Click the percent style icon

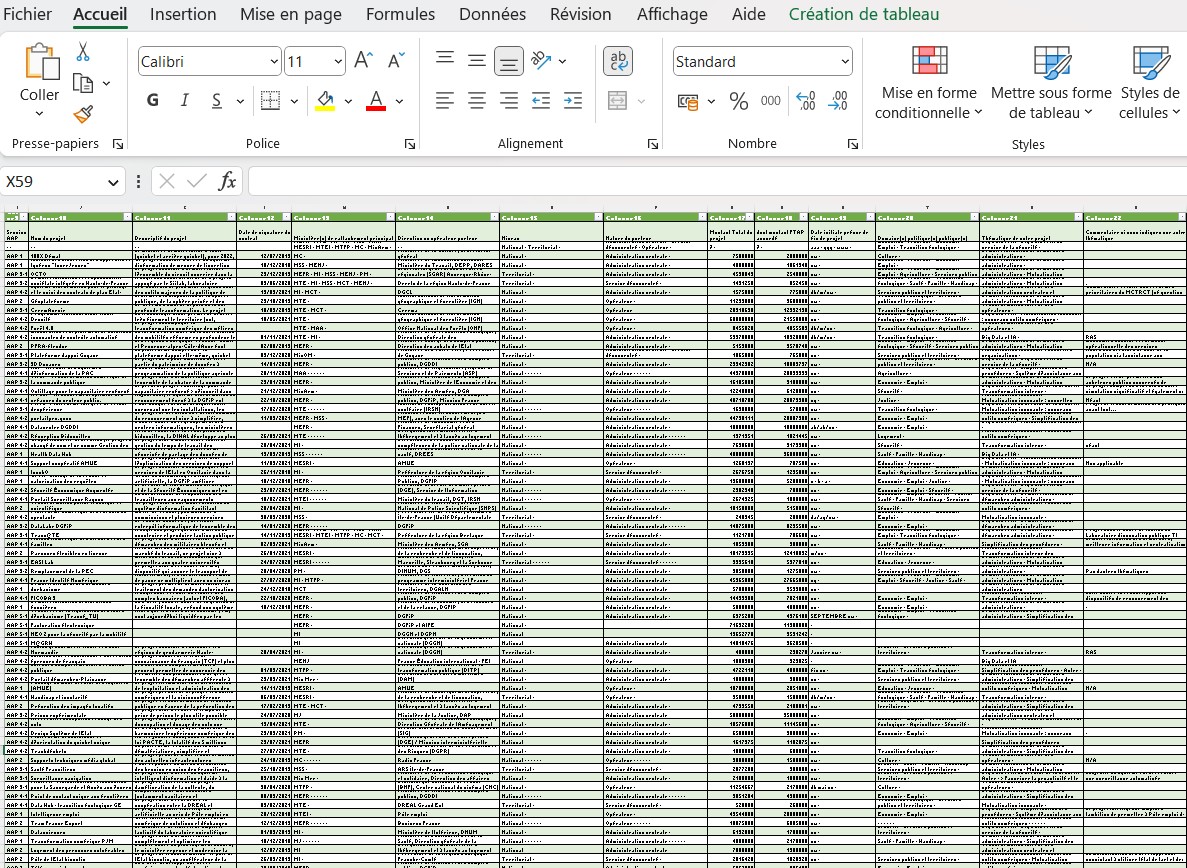click(739, 101)
